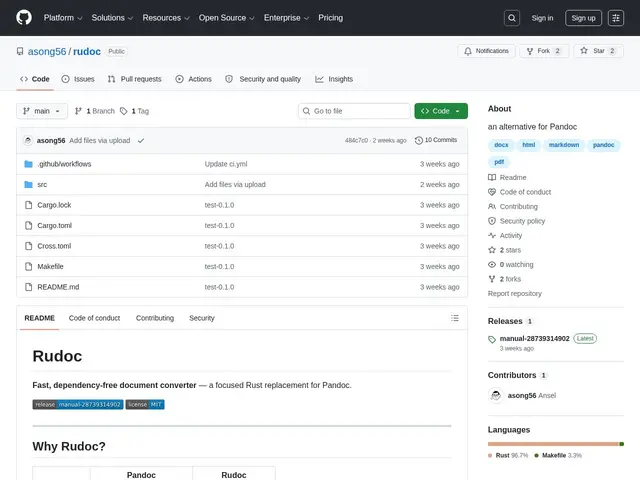The width and height of the screenshot is (640, 480).
Task: Click the .github/workflows folder icon
Action: coord(28,164)
